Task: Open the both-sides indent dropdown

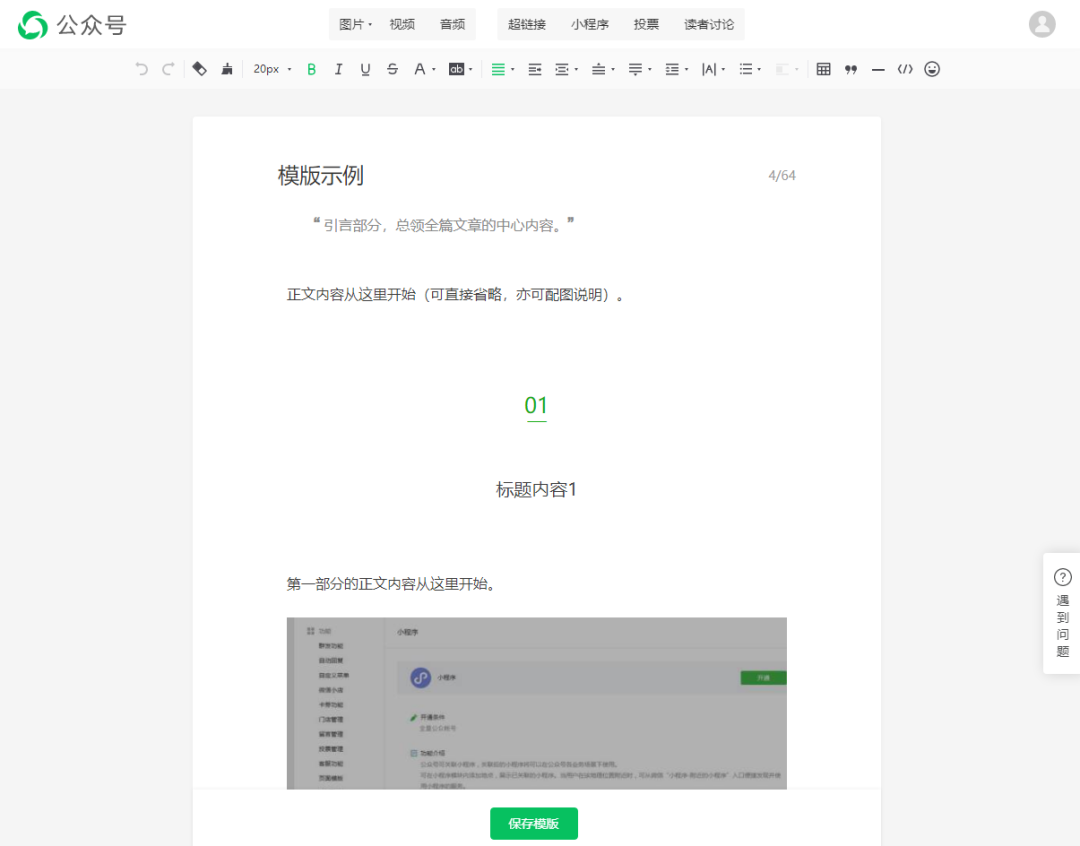Action: [x=566, y=69]
